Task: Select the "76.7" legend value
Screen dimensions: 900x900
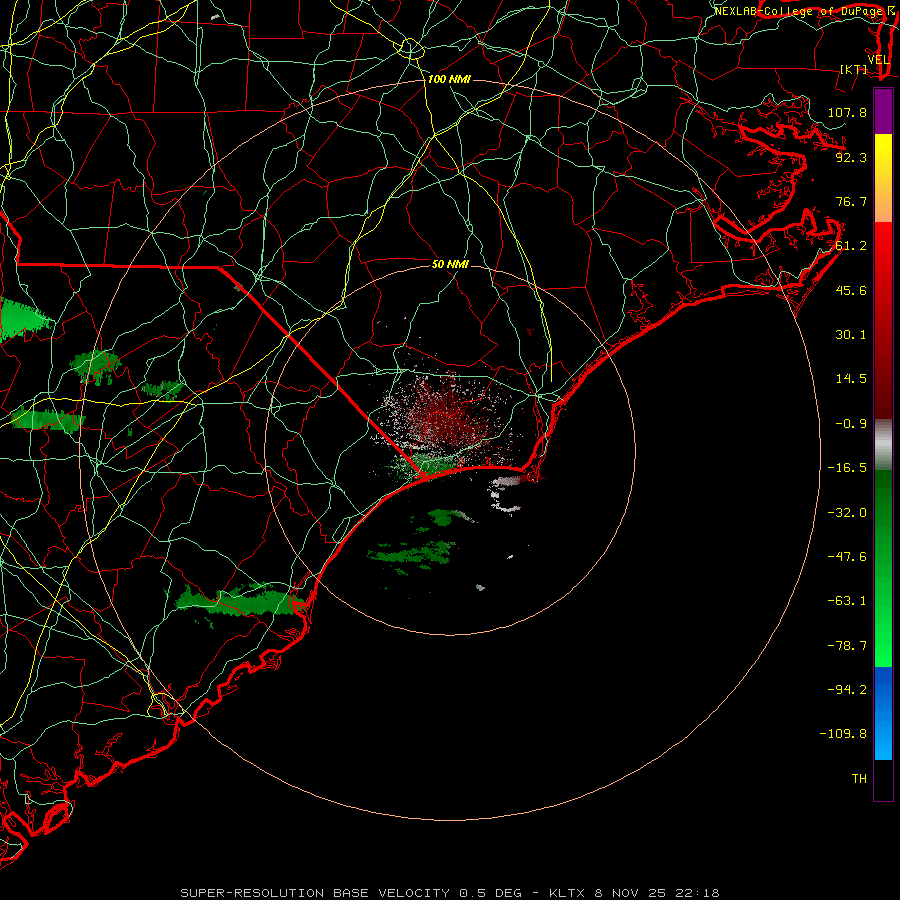Action: [851, 201]
